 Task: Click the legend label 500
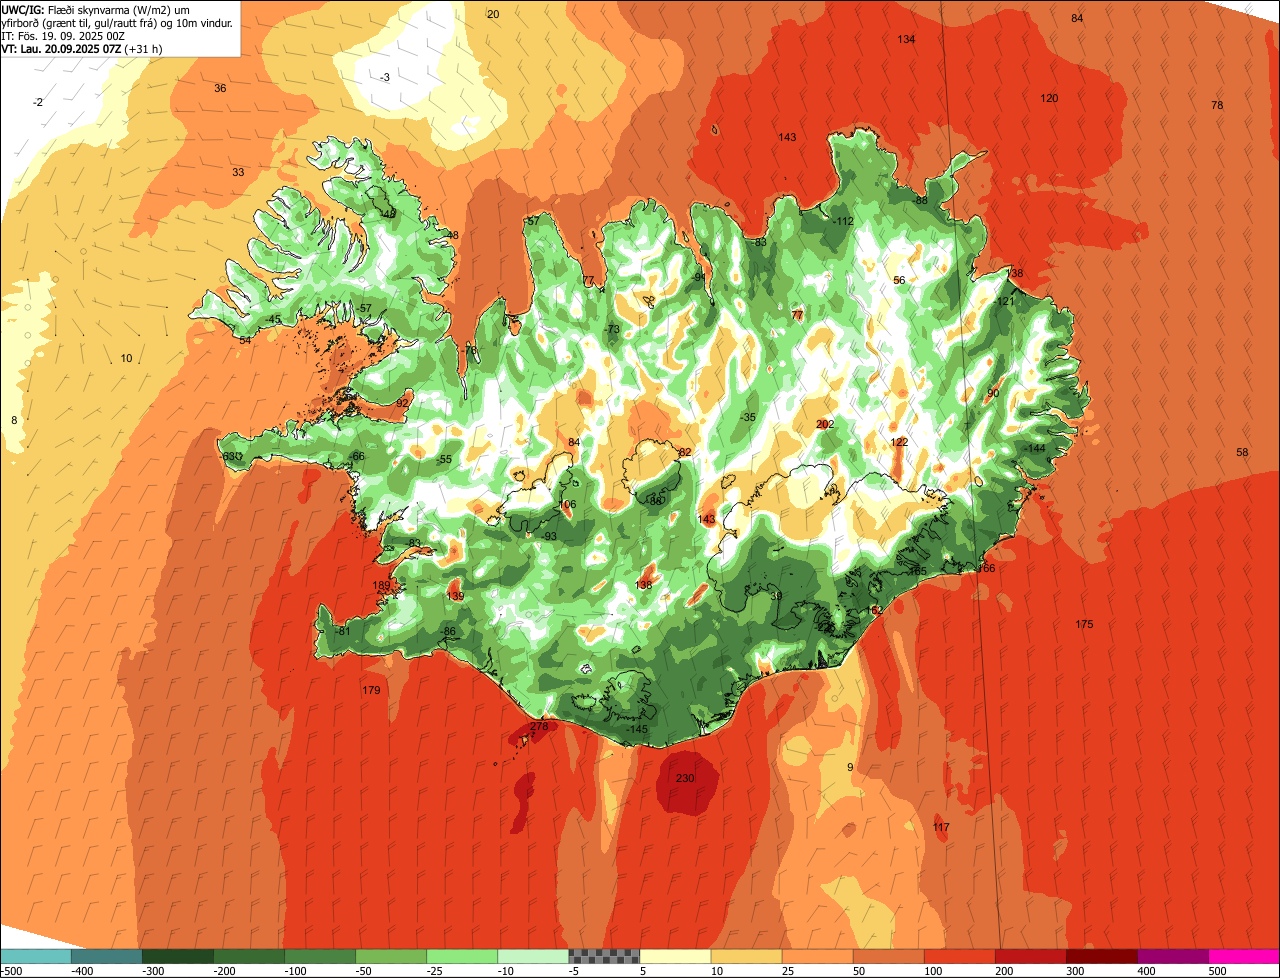pos(1217,971)
